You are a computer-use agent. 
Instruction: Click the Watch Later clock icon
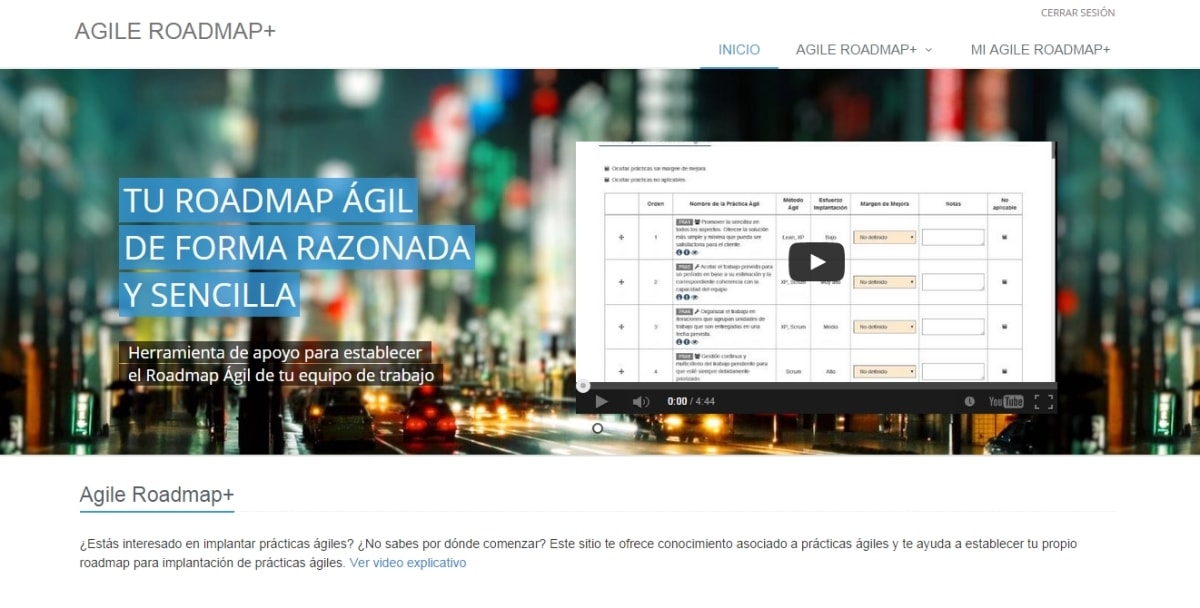pyautogui.click(x=969, y=401)
